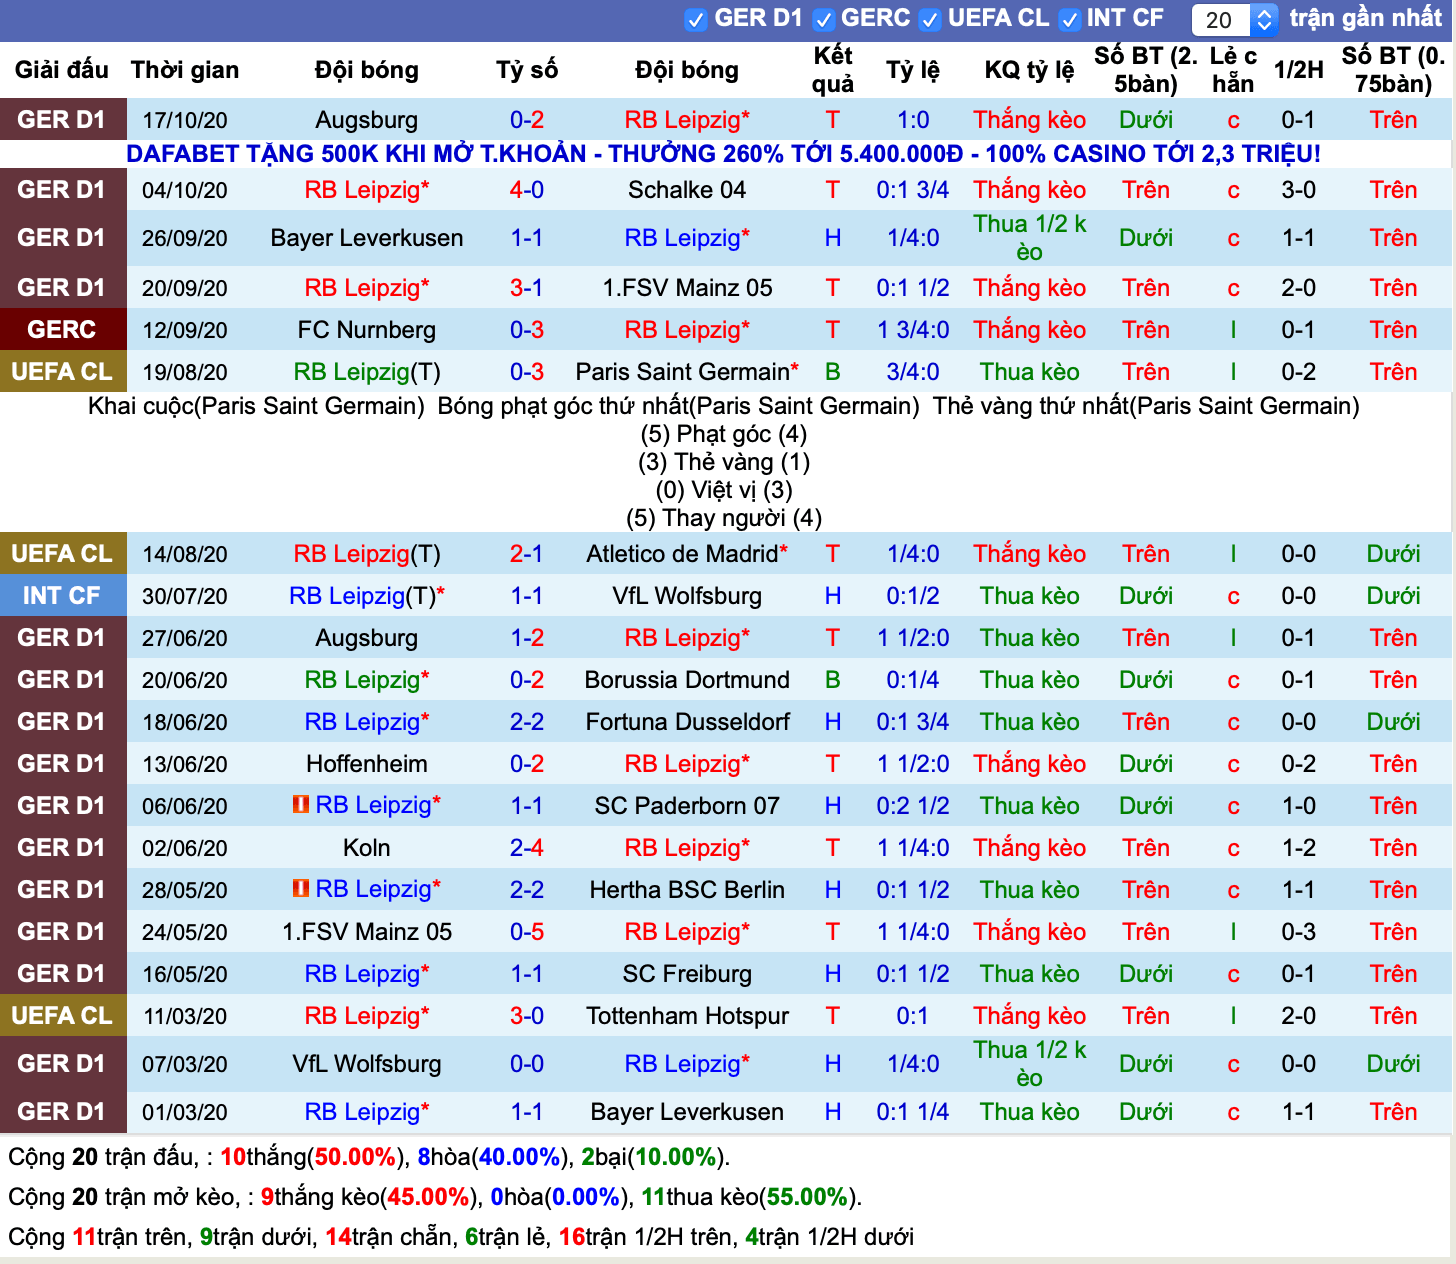Click date 17/10/20 in first row

coord(185,120)
